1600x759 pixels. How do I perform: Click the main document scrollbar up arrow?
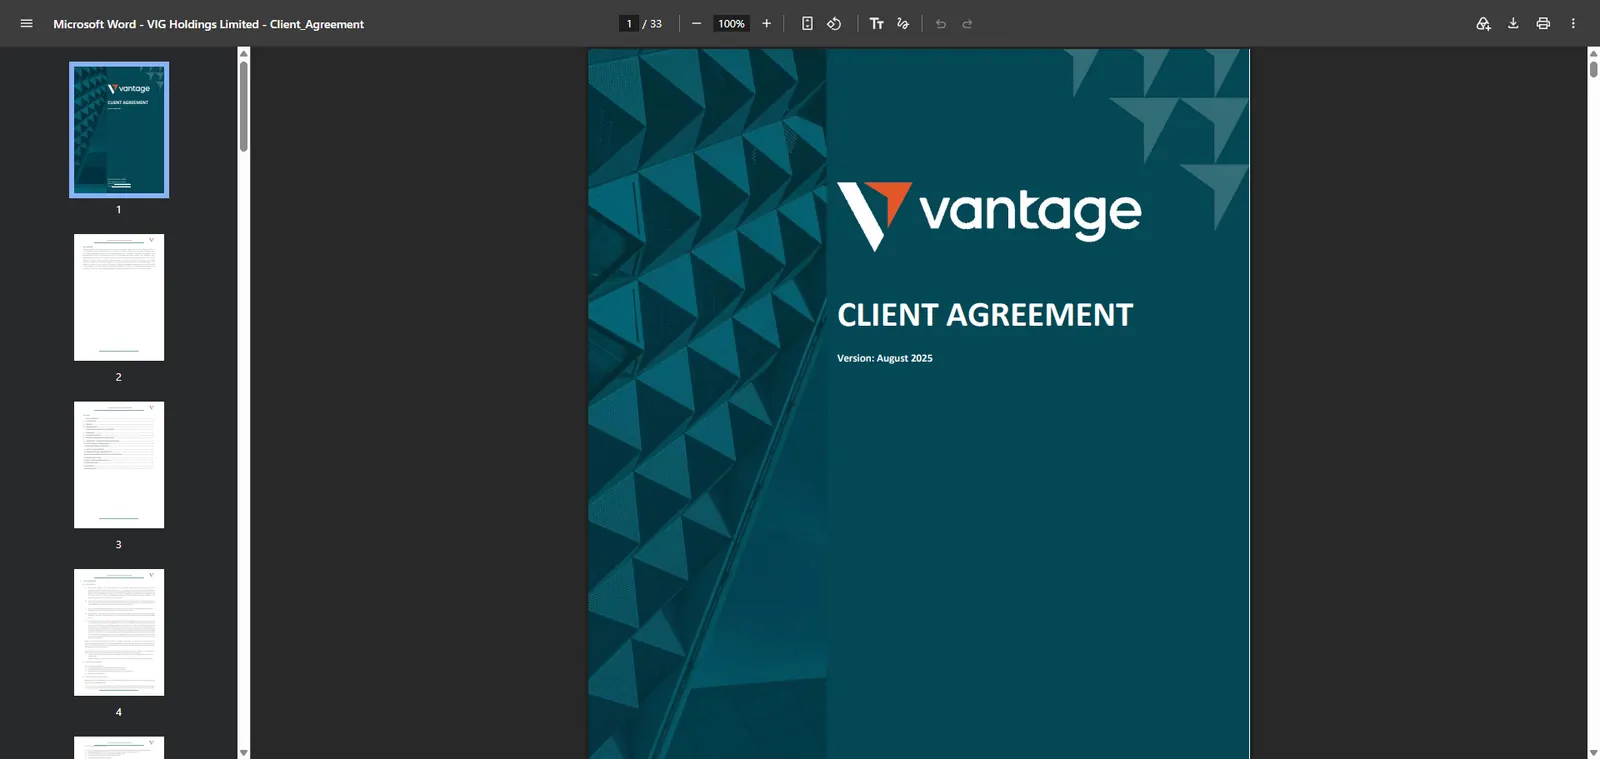point(1594,53)
